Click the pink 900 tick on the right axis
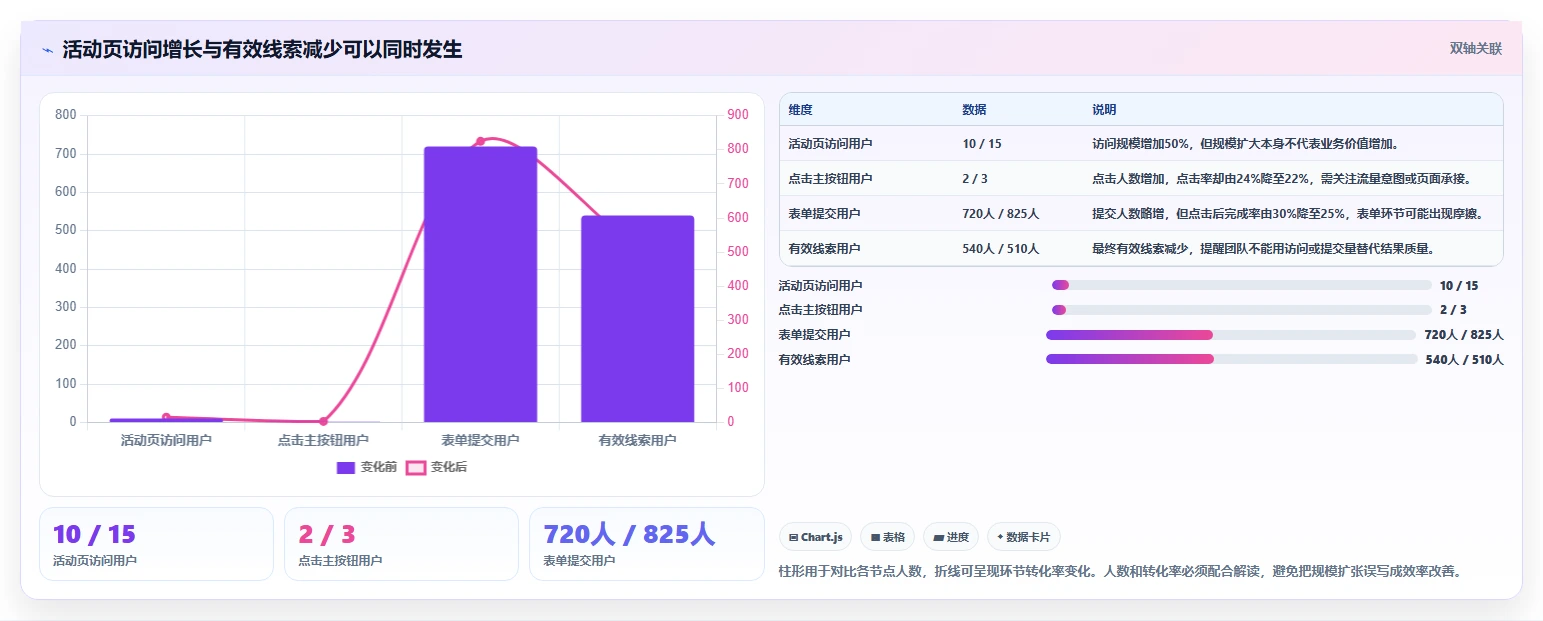The width and height of the screenshot is (1543, 621). tap(738, 115)
